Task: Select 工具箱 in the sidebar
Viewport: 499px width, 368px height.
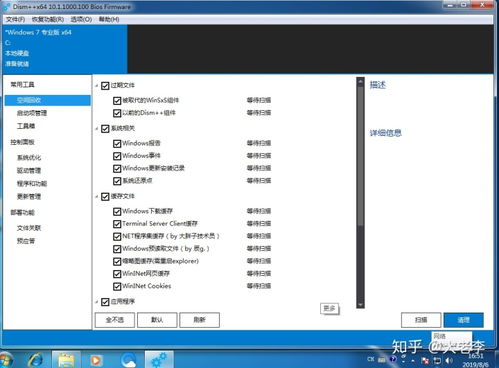Action: click(26, 126)
